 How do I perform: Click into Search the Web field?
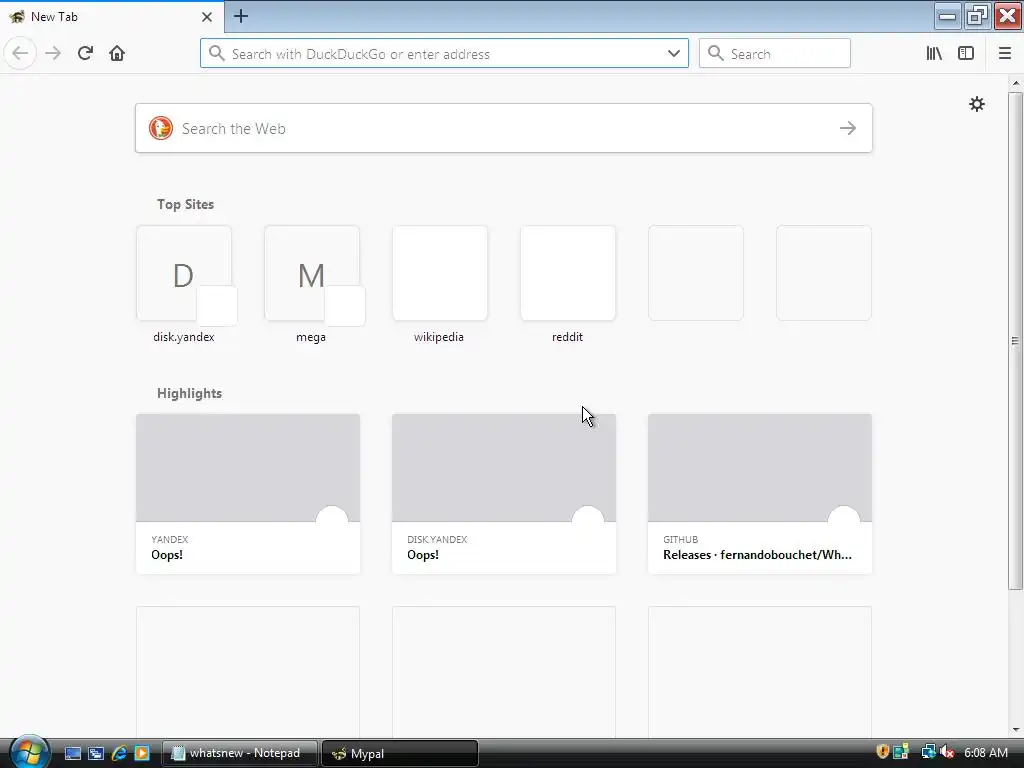pos(504,128)
